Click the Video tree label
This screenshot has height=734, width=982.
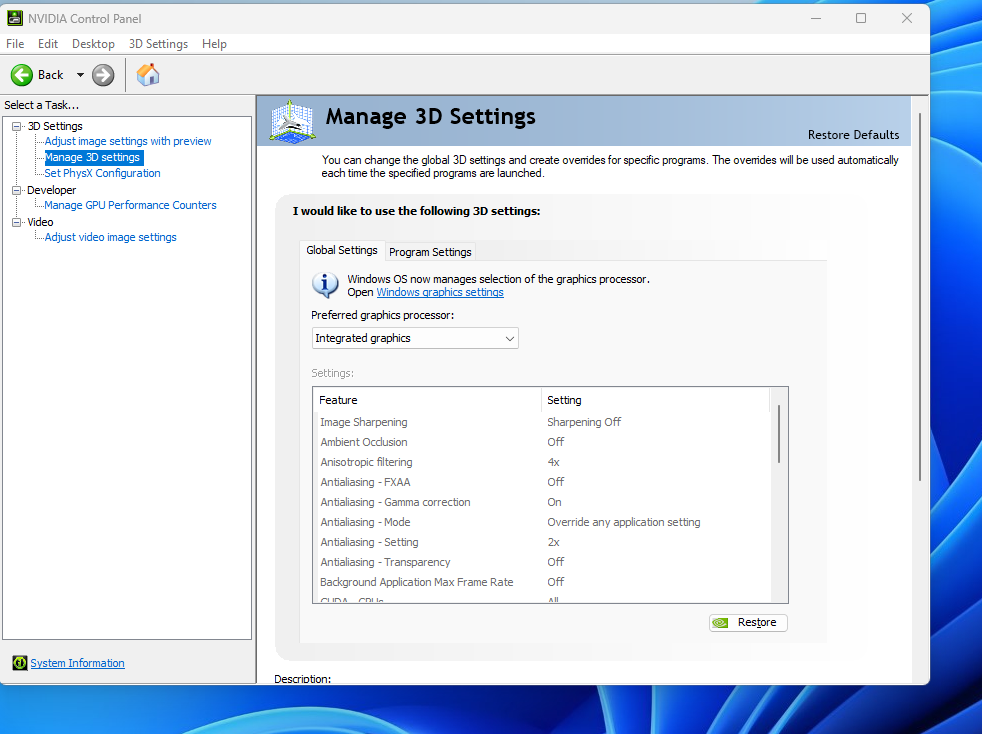tap(40, 222)
